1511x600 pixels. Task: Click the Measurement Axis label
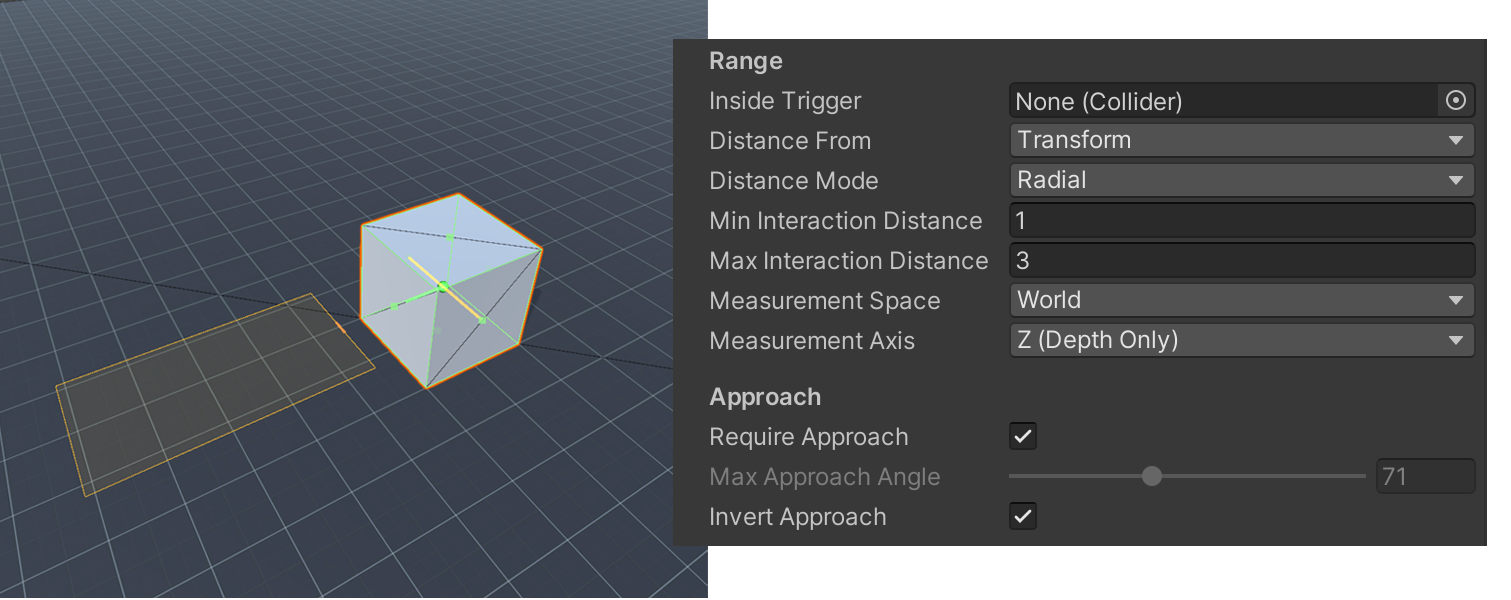click(x=812, y=341)
